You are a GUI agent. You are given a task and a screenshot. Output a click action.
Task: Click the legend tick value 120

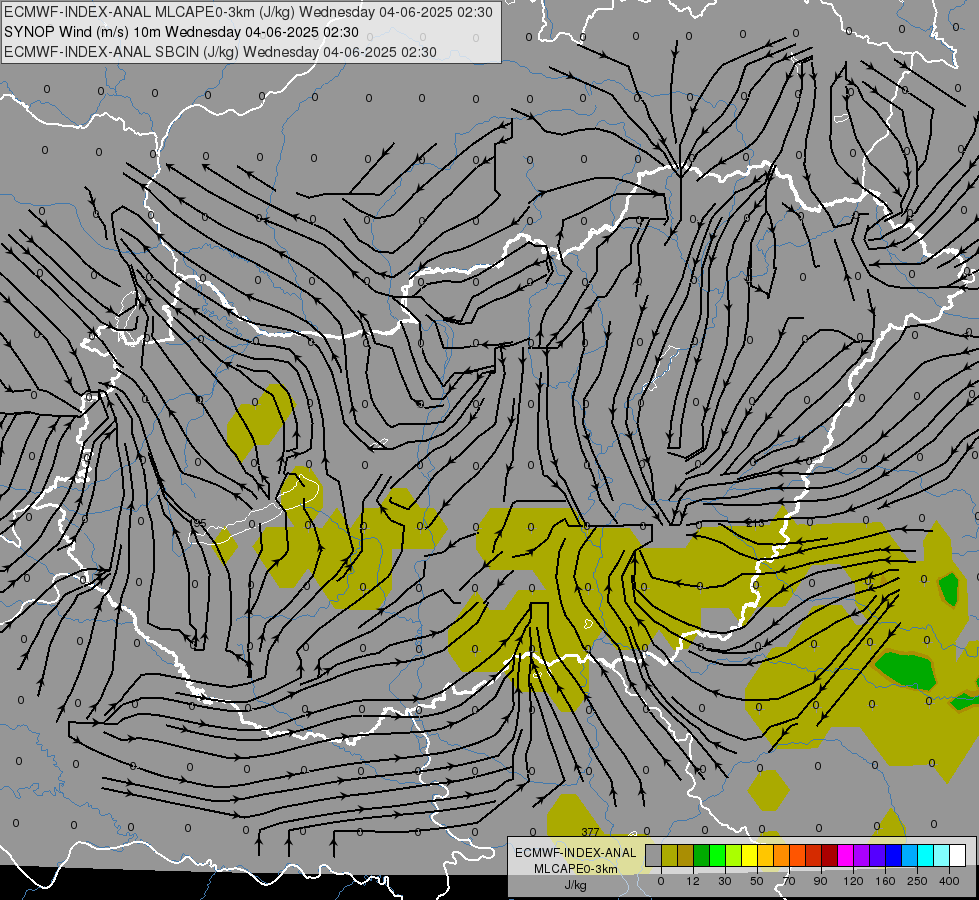tap(854, 881)
